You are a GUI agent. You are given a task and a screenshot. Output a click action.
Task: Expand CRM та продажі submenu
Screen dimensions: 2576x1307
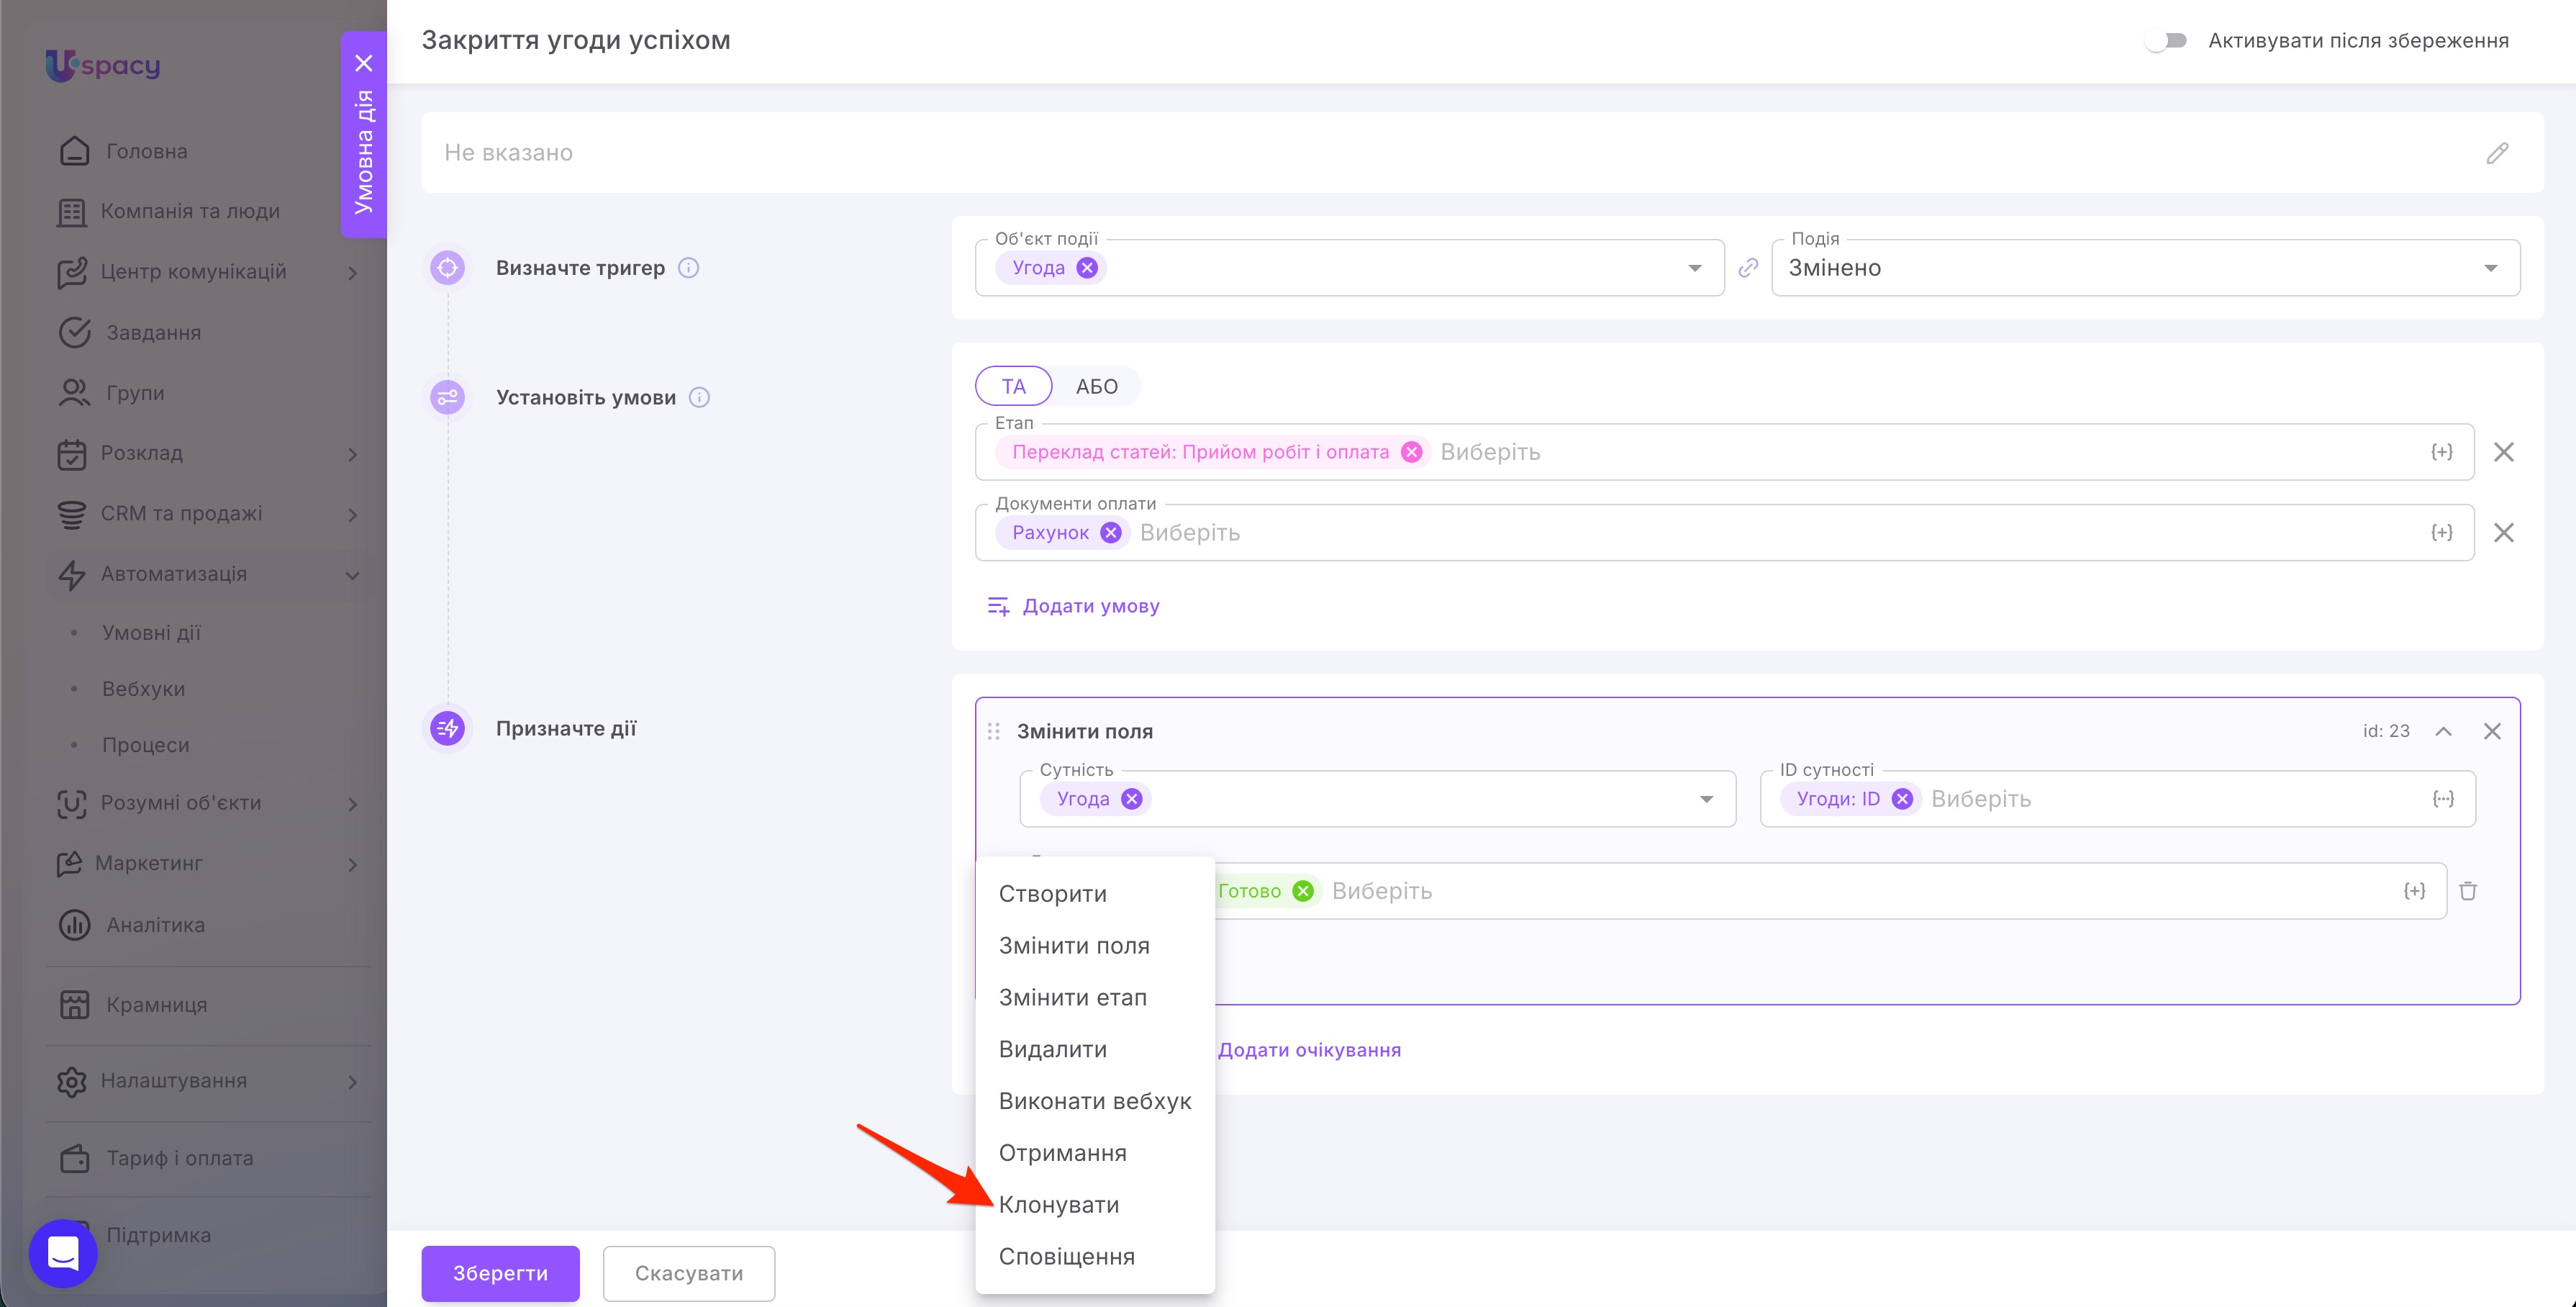point(352,514)
